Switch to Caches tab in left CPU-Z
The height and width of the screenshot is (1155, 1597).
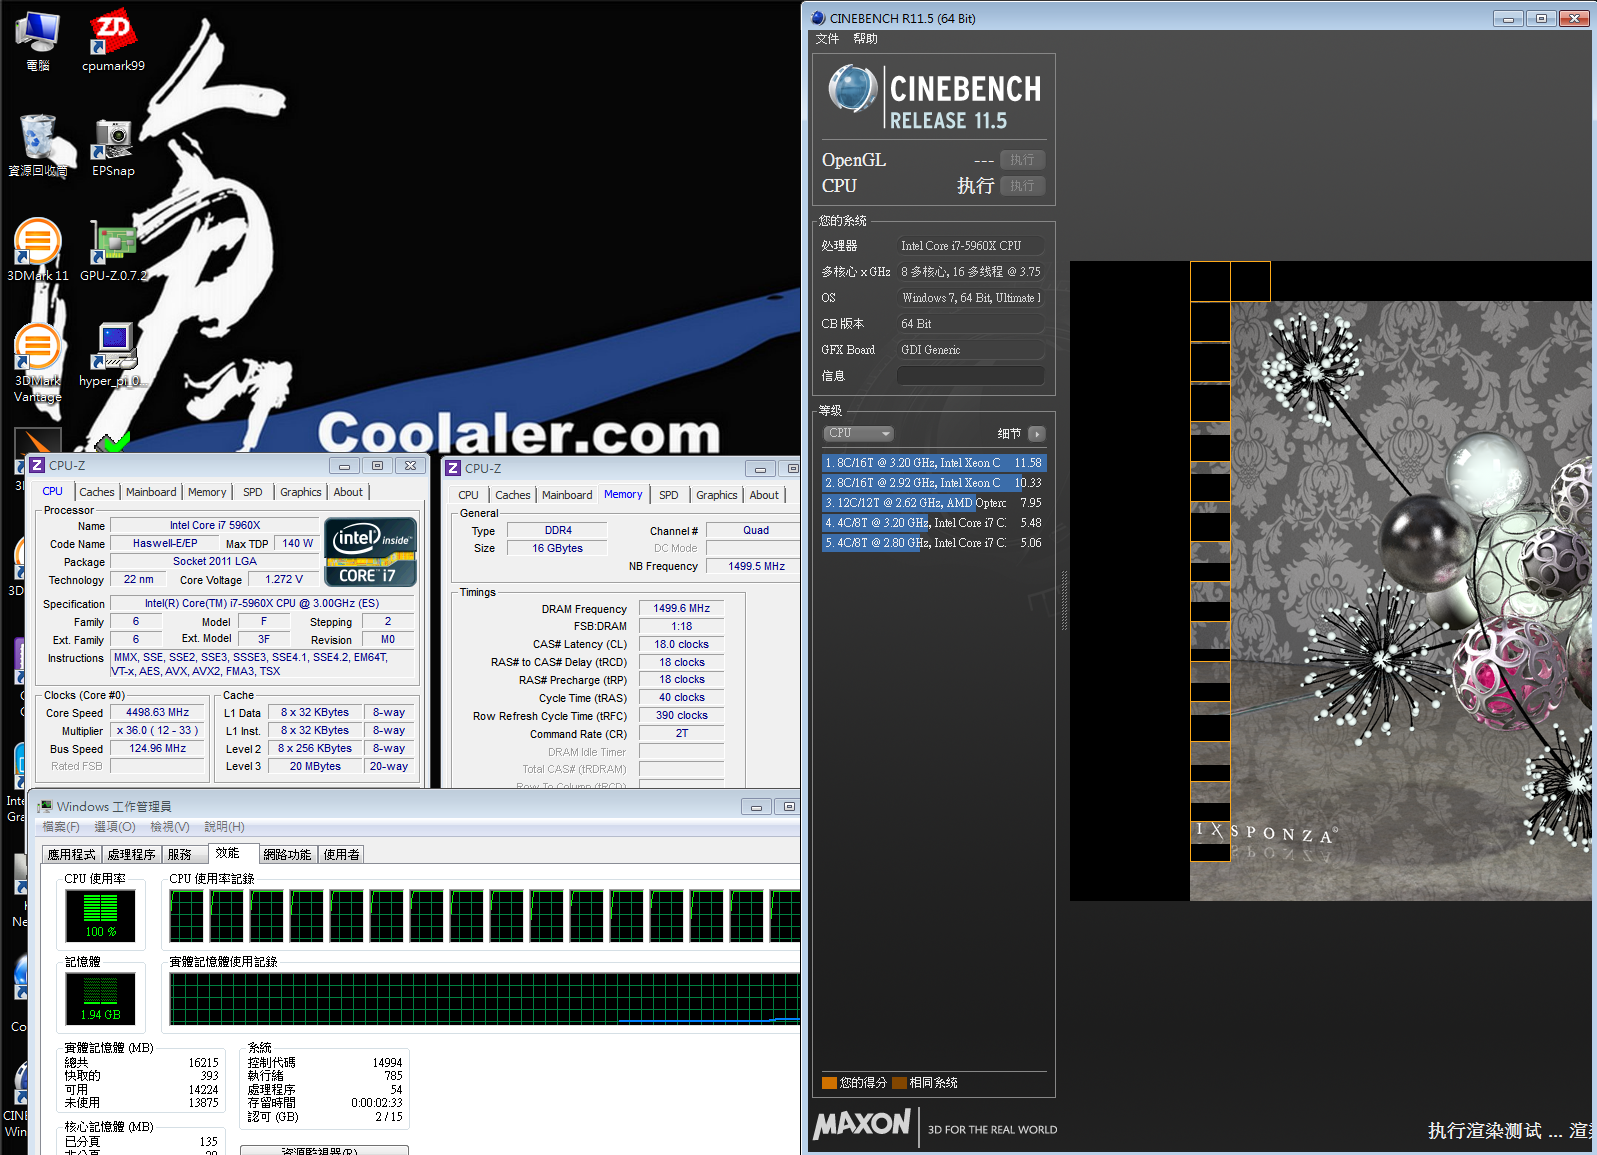click(x=97, y=492)
